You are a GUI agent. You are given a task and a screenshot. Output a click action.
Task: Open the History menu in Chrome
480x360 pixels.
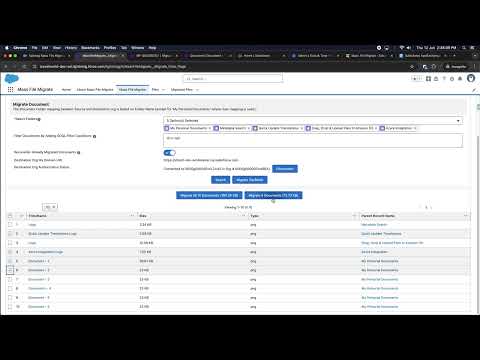point(71,48)
